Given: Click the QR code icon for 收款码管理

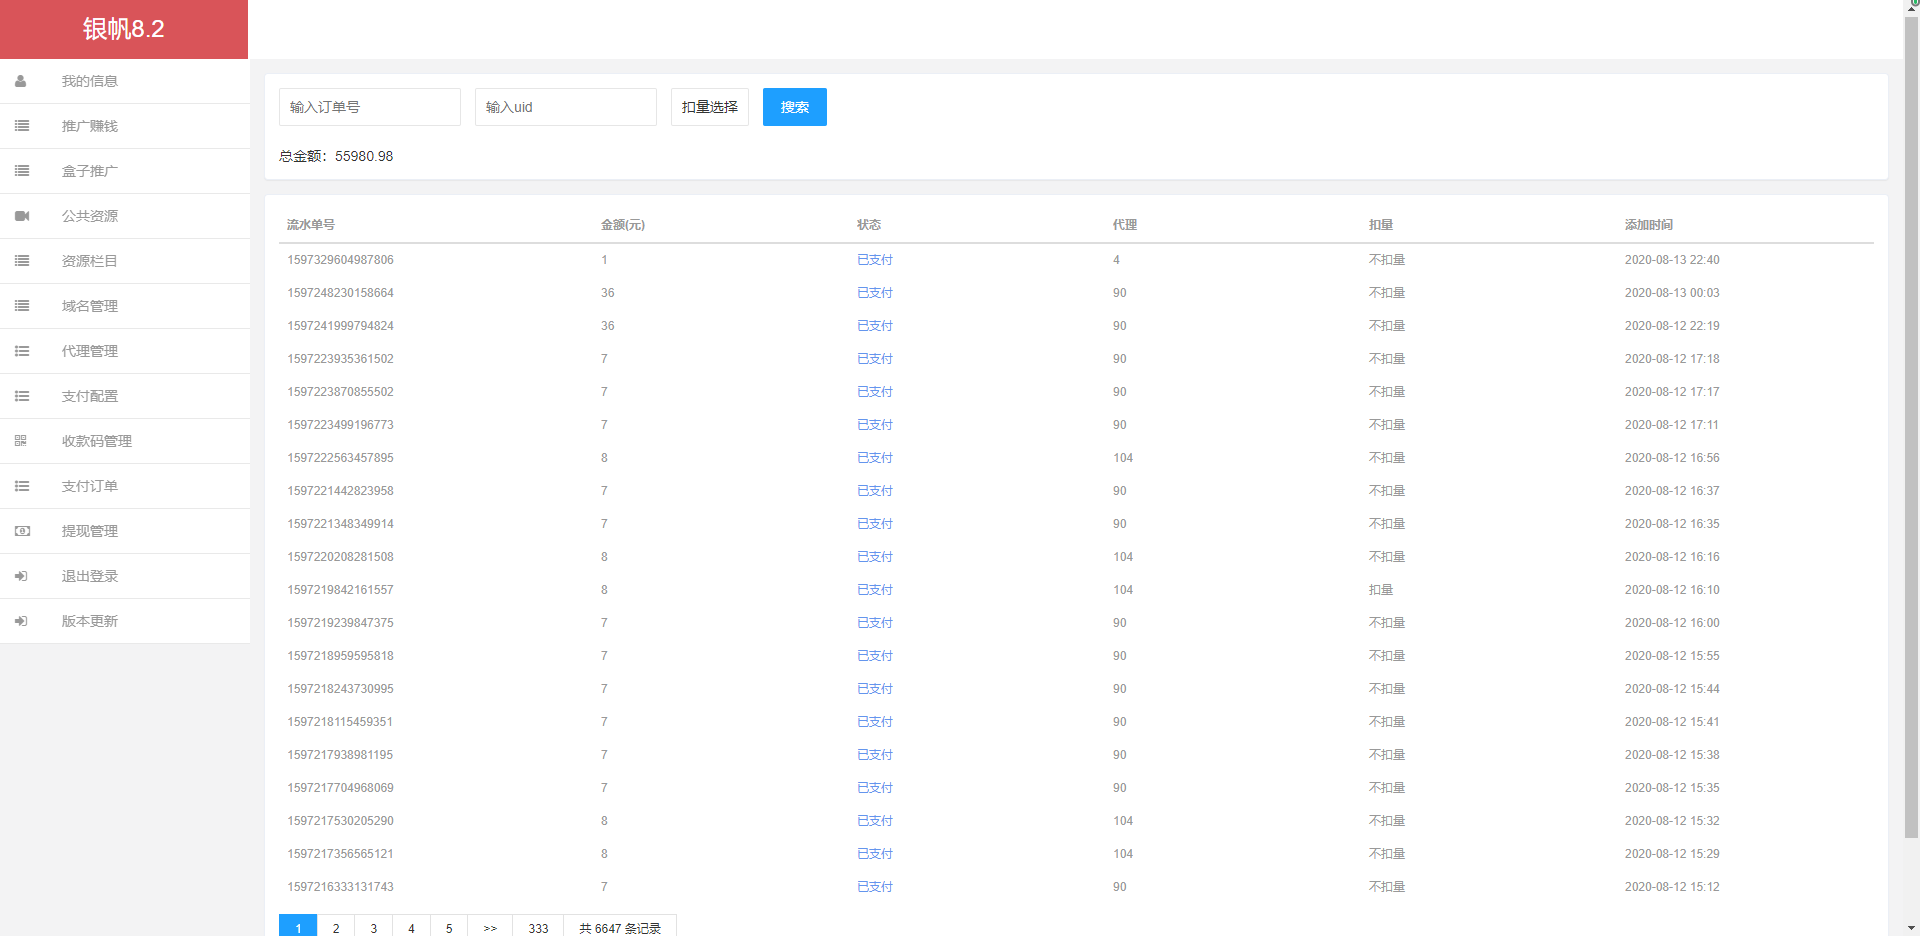Looking at the screenshot, I should (21, 441).
